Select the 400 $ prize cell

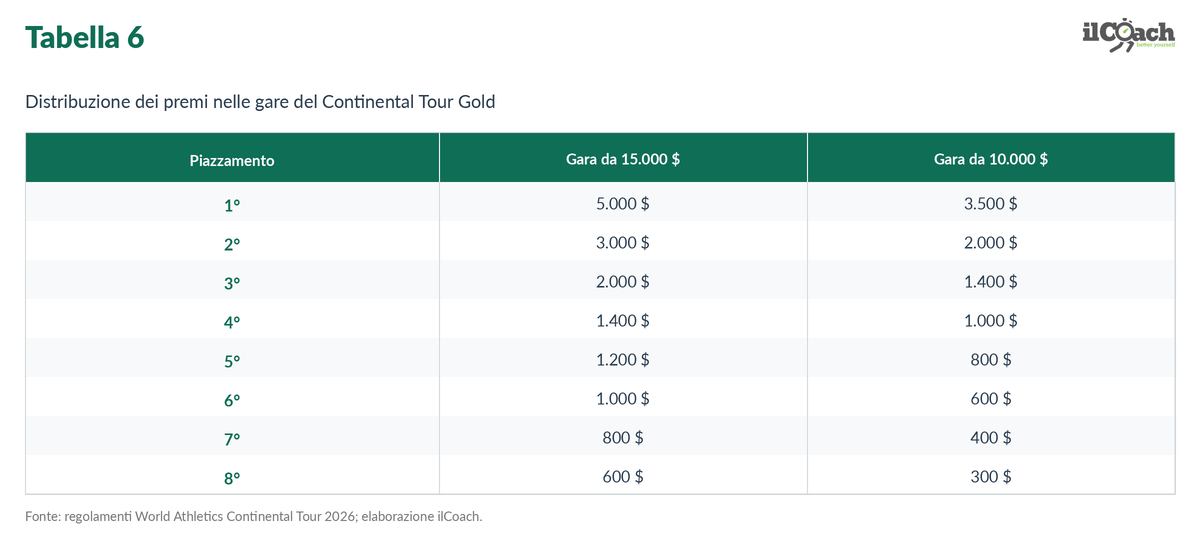click(991, 437)
